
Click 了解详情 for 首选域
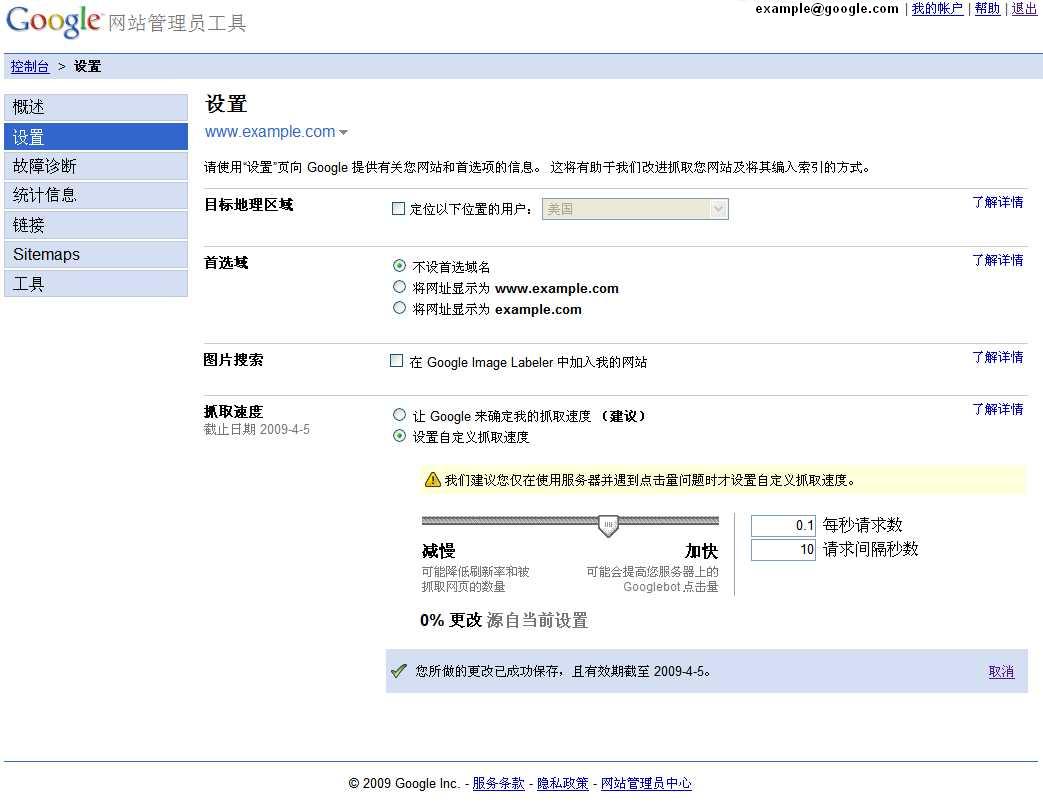point(998,260)
